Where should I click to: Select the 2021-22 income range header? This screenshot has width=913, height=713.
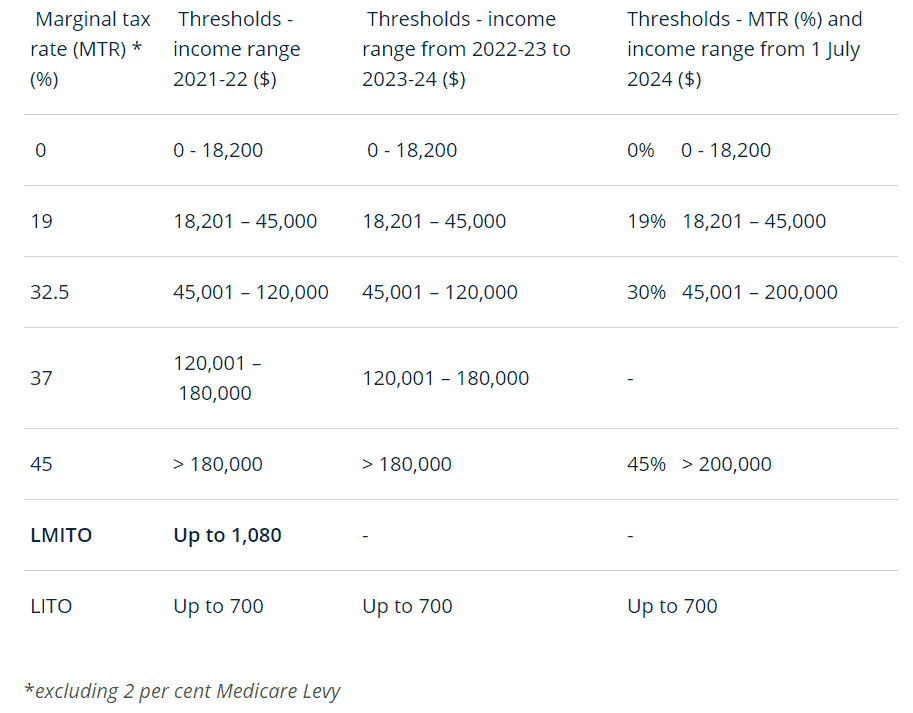coord(236,49)
